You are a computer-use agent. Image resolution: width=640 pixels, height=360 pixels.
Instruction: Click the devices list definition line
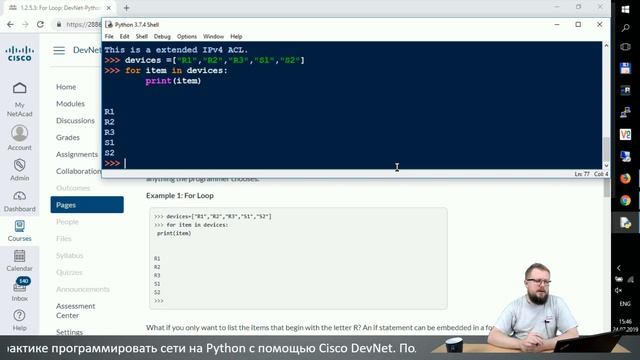pos(204,60)
